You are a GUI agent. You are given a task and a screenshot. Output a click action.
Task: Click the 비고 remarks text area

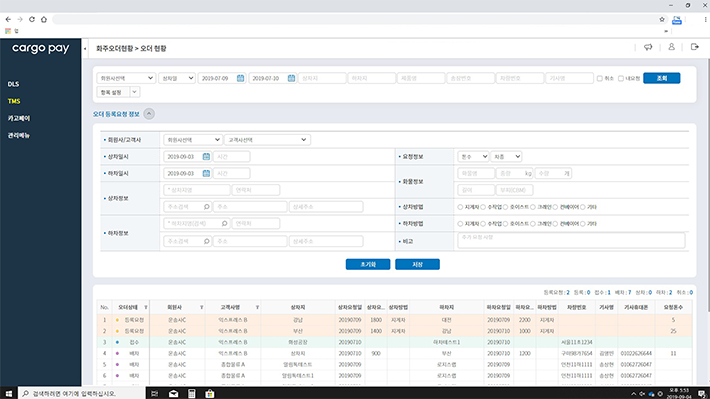pos(571,240)
